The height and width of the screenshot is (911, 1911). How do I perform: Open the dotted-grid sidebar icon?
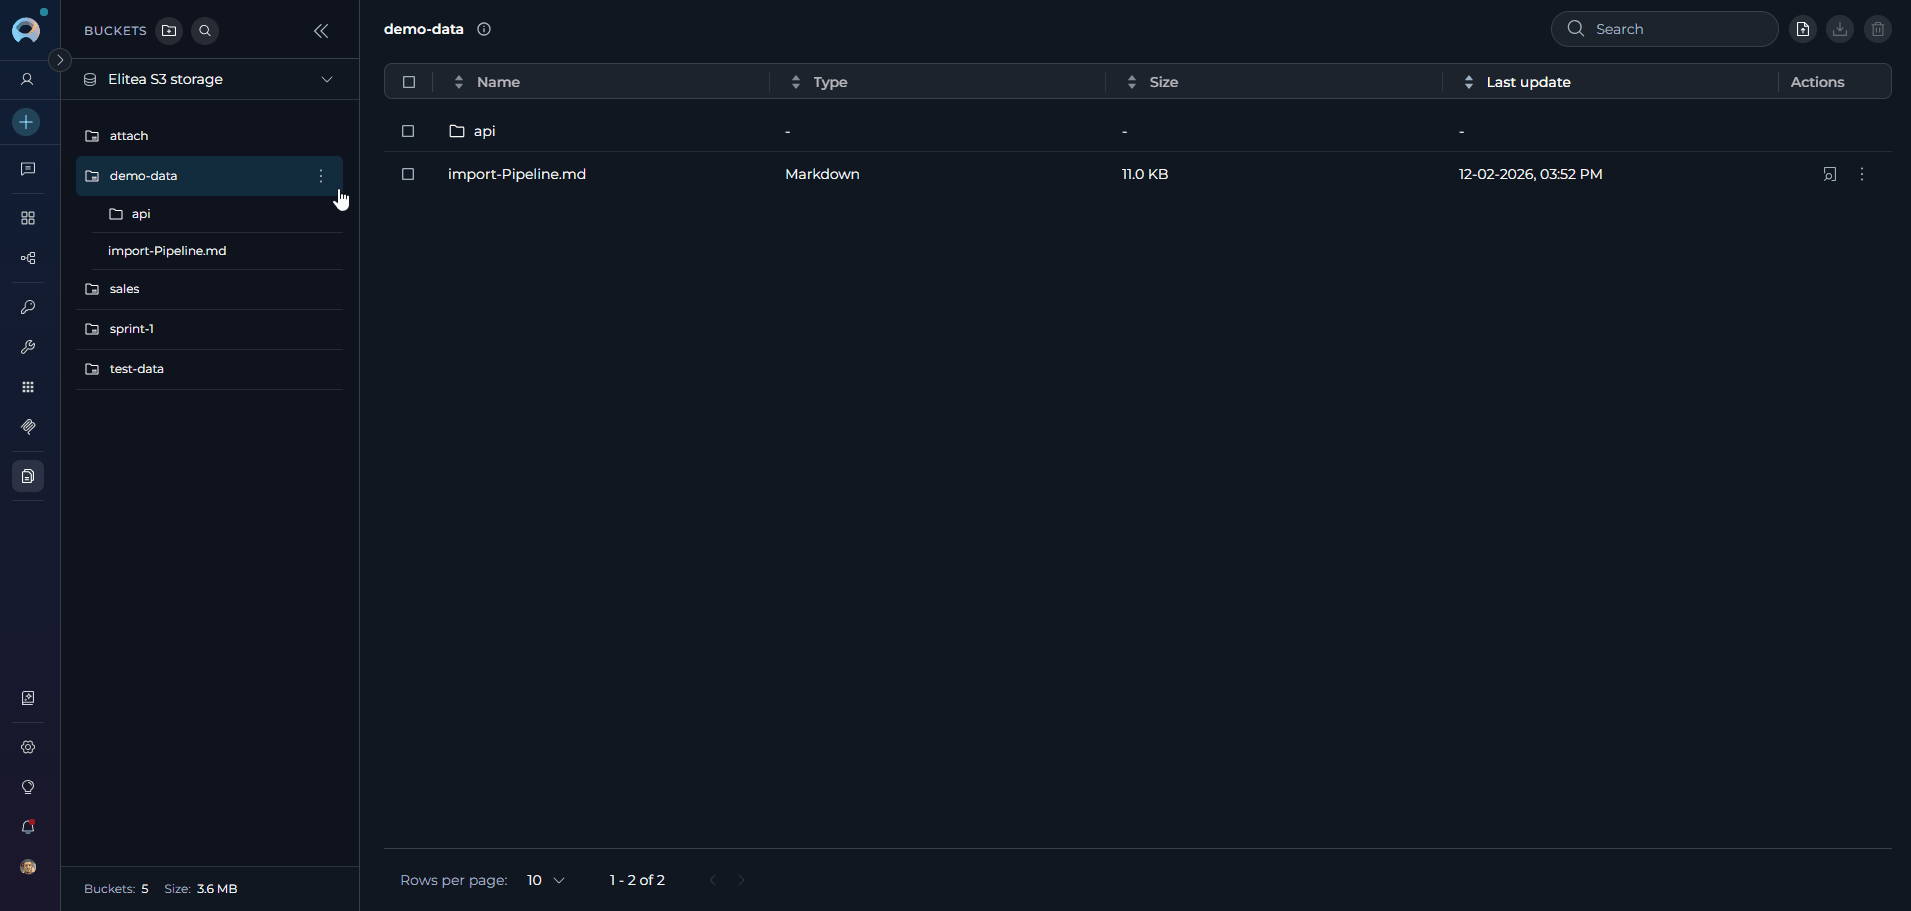(28, 387)
